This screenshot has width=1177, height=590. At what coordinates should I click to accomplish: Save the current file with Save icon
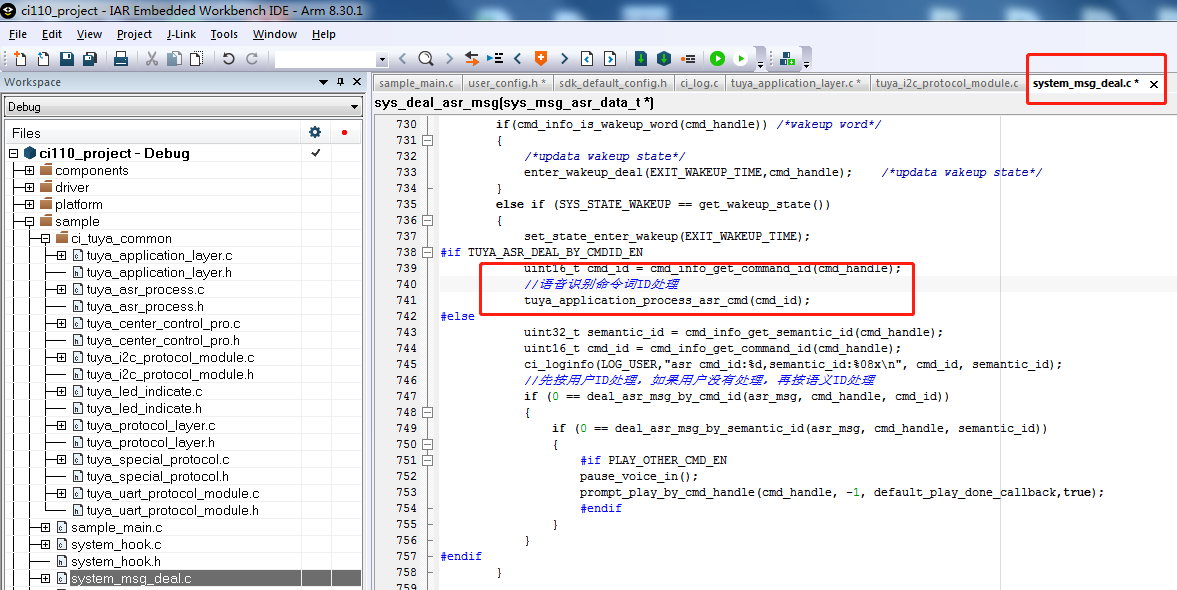coord(67,59)
